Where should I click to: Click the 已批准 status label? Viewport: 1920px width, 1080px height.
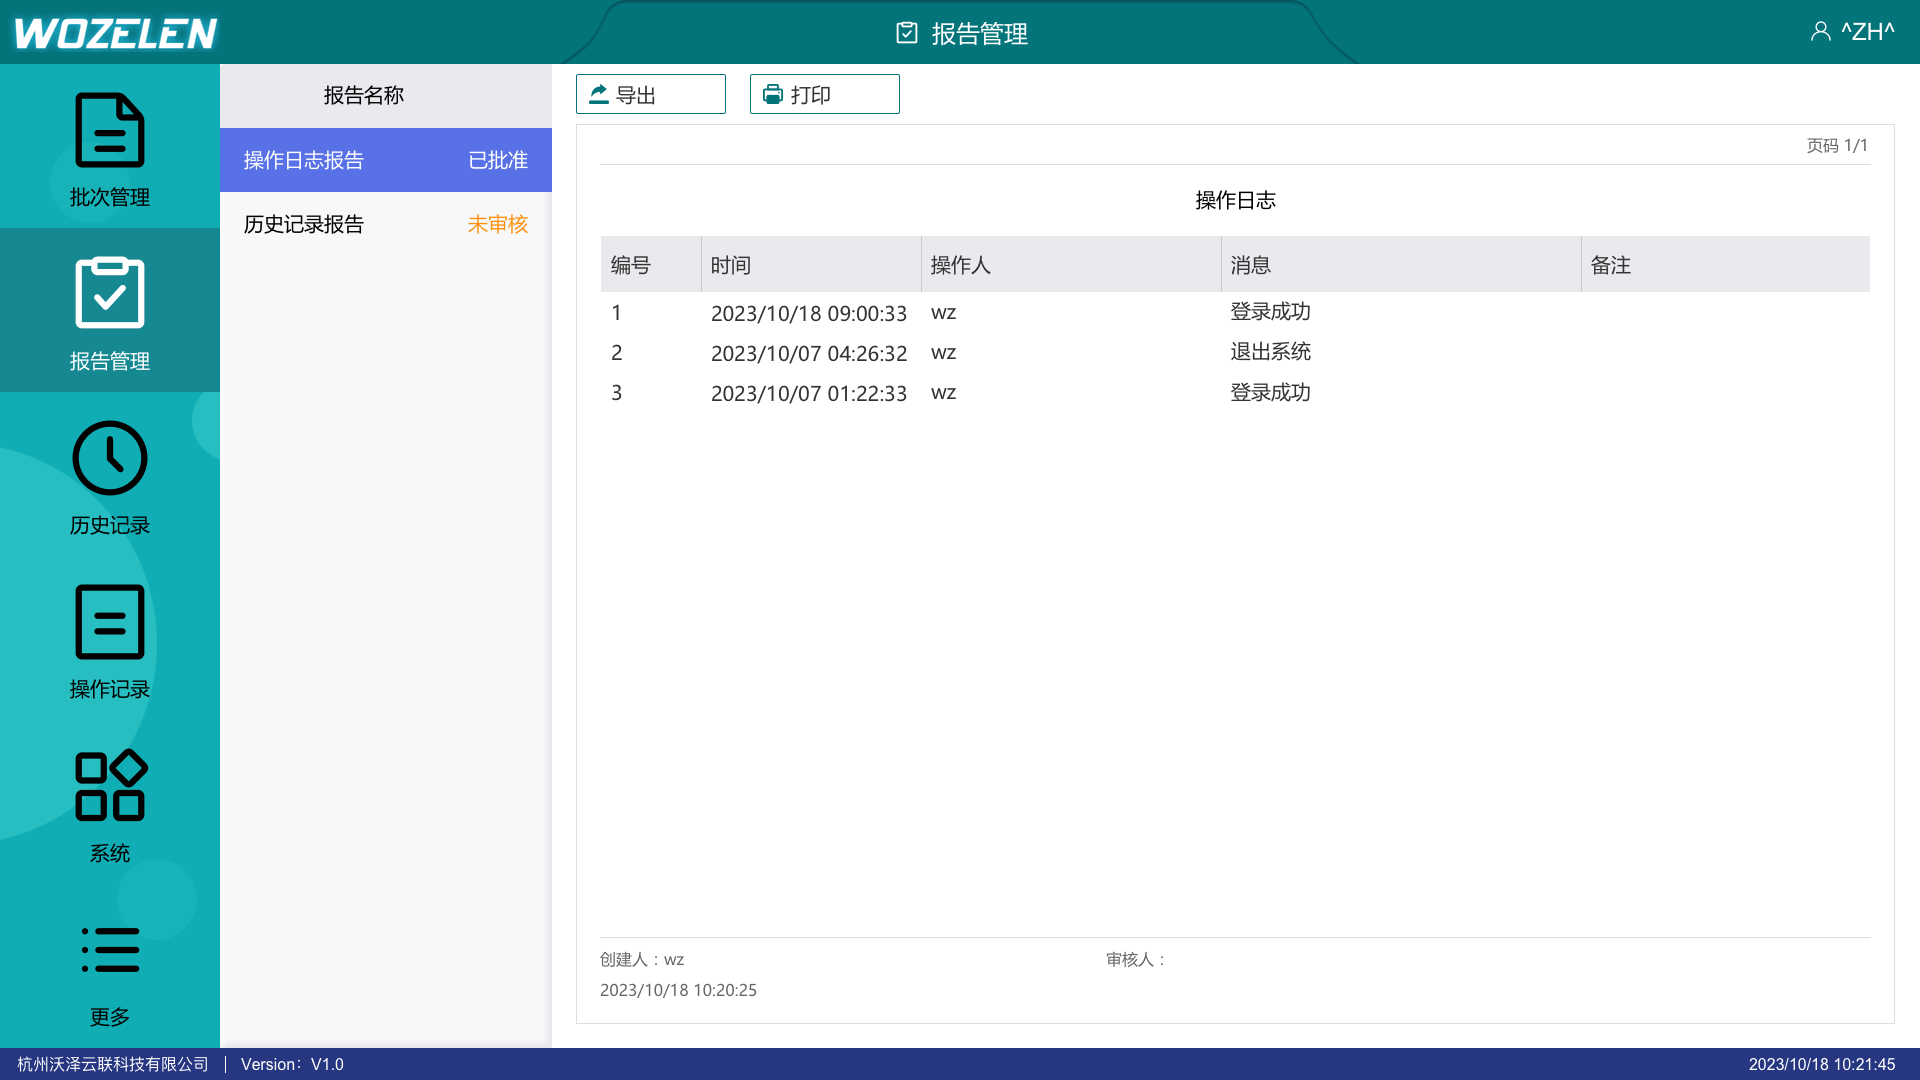[x=498, y=160]
